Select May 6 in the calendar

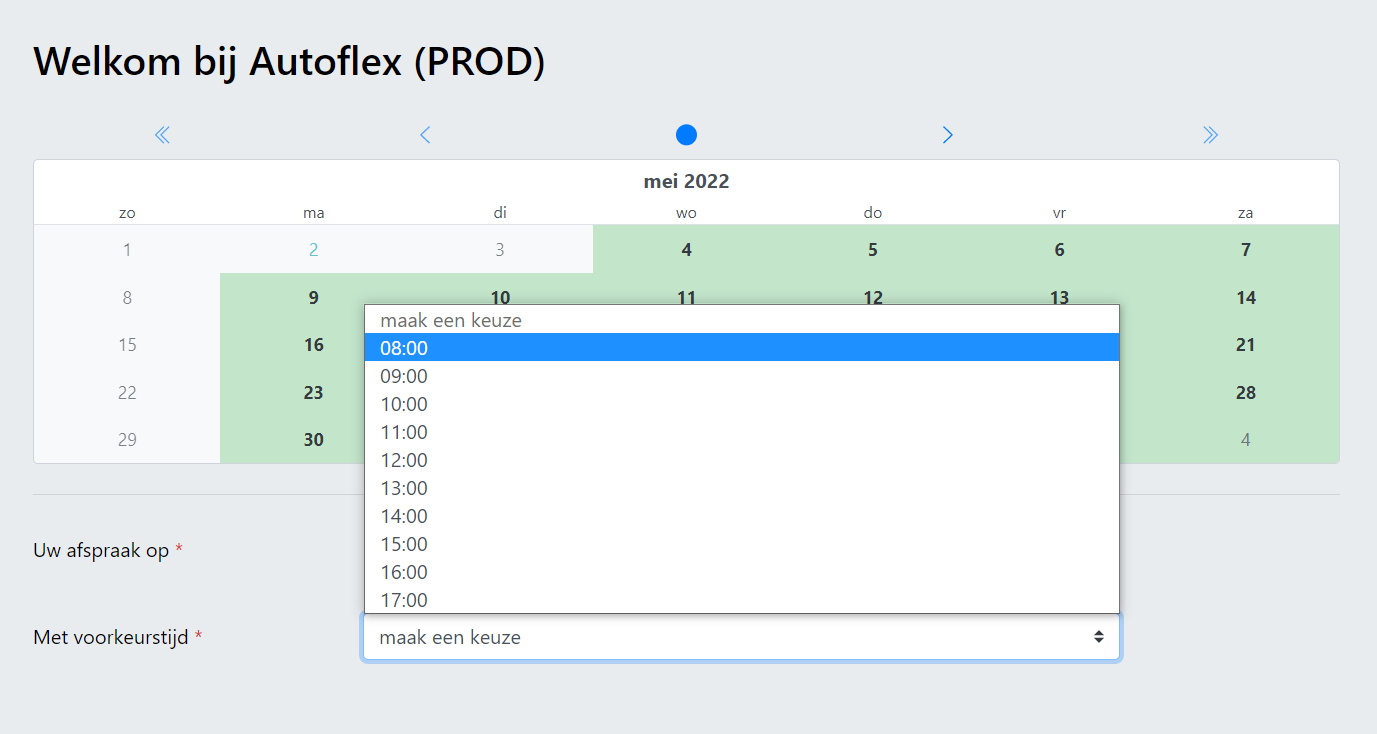coord(1059,250)
